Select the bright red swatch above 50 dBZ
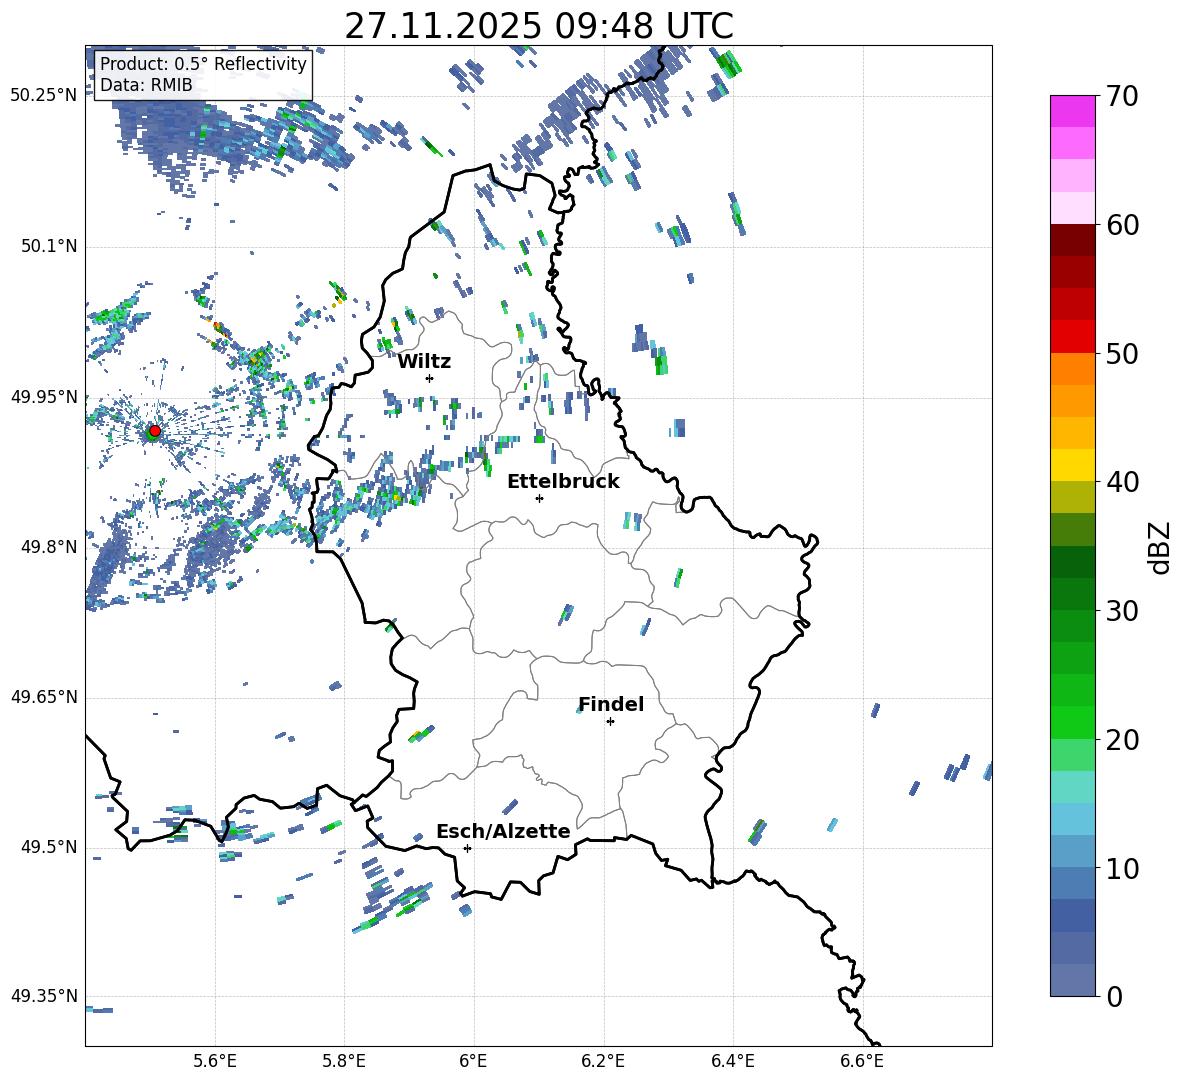1184x1081 pixels. 1073,336
